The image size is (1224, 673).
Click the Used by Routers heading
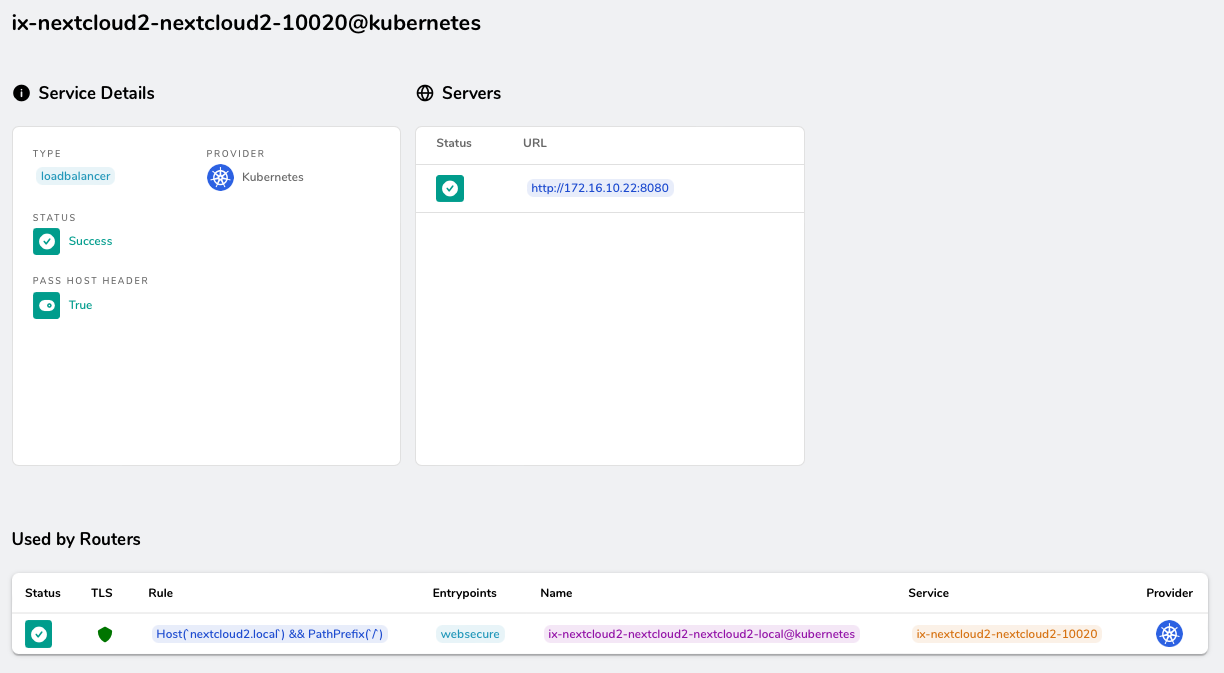pyautogui.click(x=76, y=539)
